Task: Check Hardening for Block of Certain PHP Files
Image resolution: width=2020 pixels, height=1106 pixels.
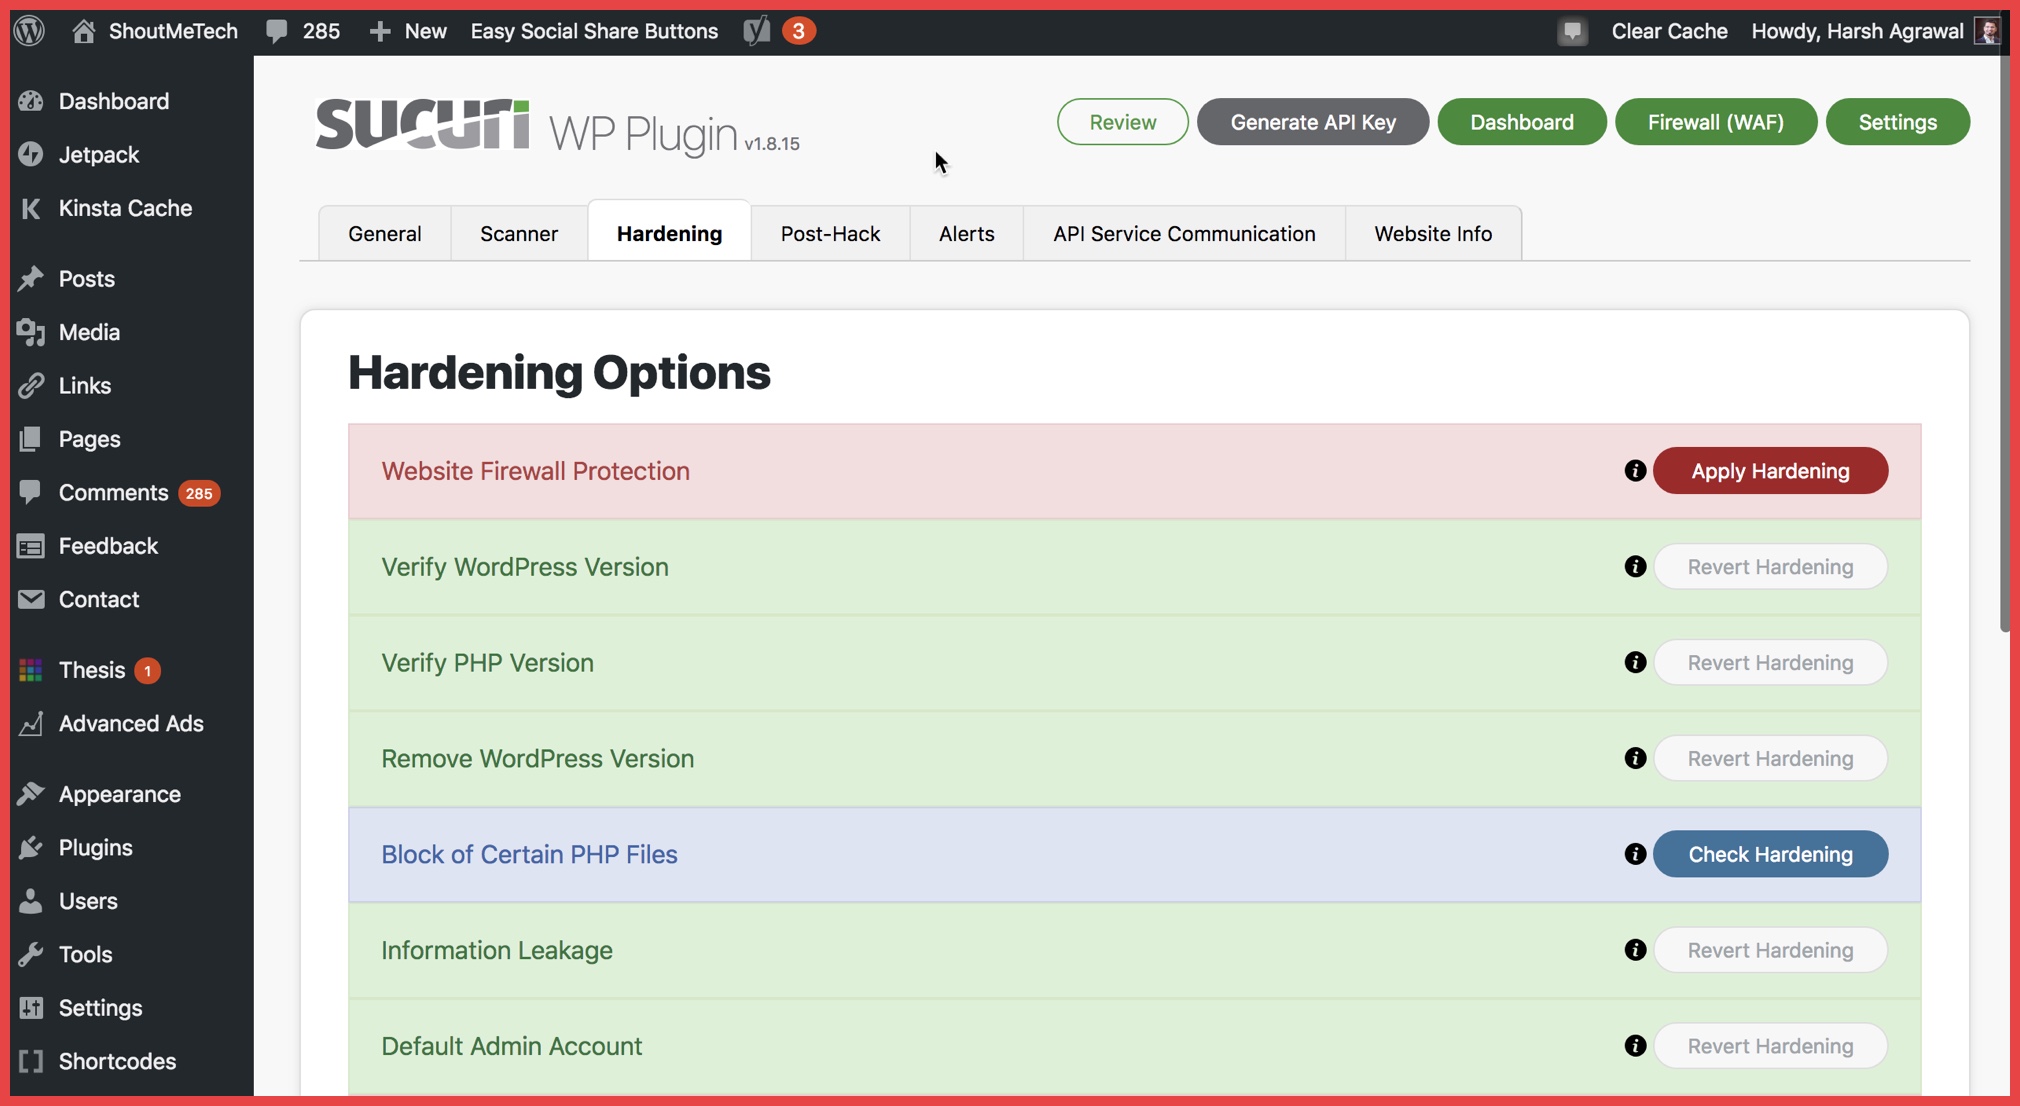Action: click(x=1770, y=854)
